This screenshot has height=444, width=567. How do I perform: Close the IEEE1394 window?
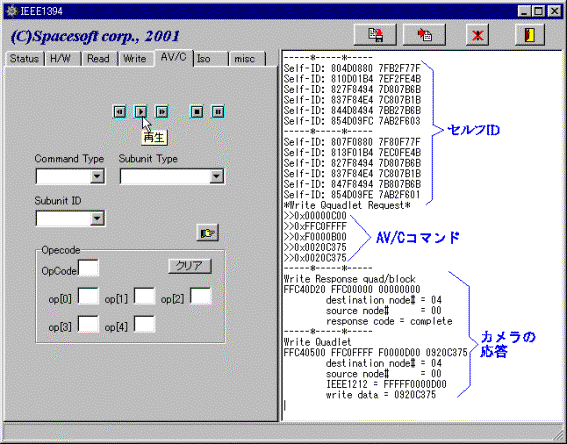click(554, 11)
